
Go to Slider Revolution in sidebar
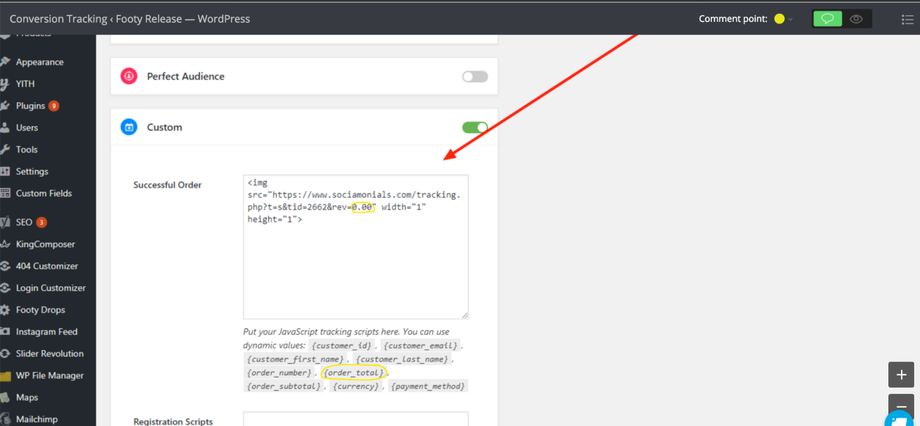[x=50, y=354]
